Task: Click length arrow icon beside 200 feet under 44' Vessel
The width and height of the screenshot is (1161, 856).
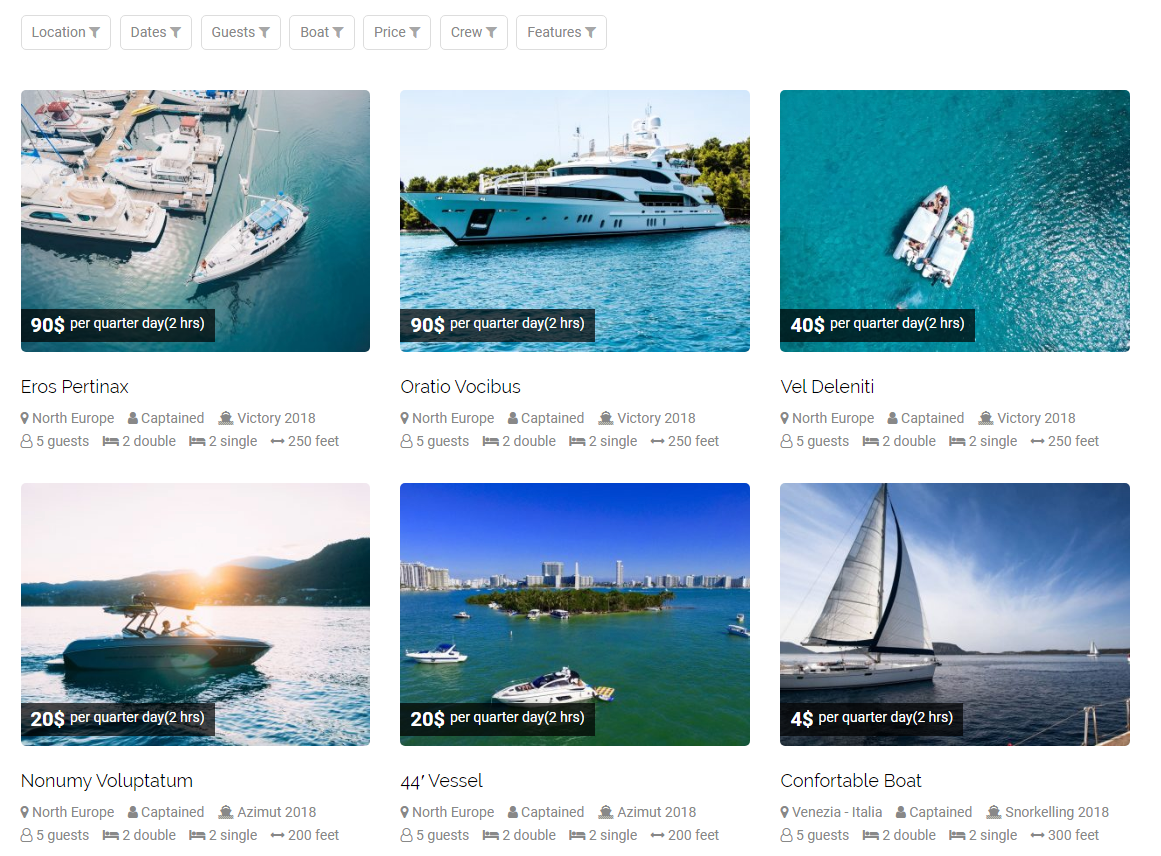Action: coord(658,835)
